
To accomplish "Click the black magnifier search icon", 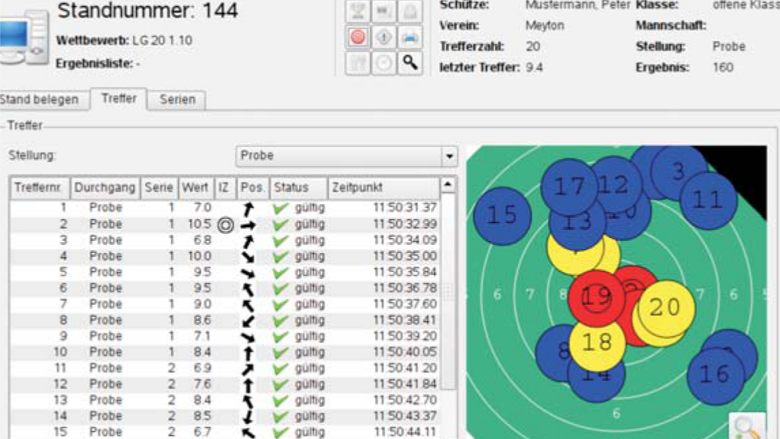I will [410, 63].
